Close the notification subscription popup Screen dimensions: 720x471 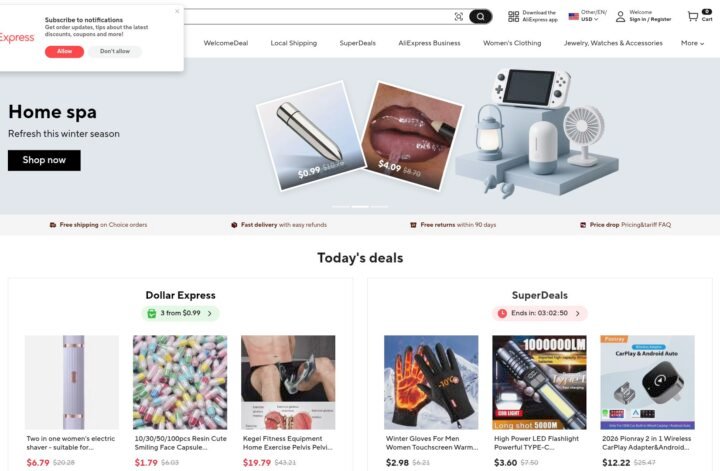pyautogui.click(x=177, y=11)
